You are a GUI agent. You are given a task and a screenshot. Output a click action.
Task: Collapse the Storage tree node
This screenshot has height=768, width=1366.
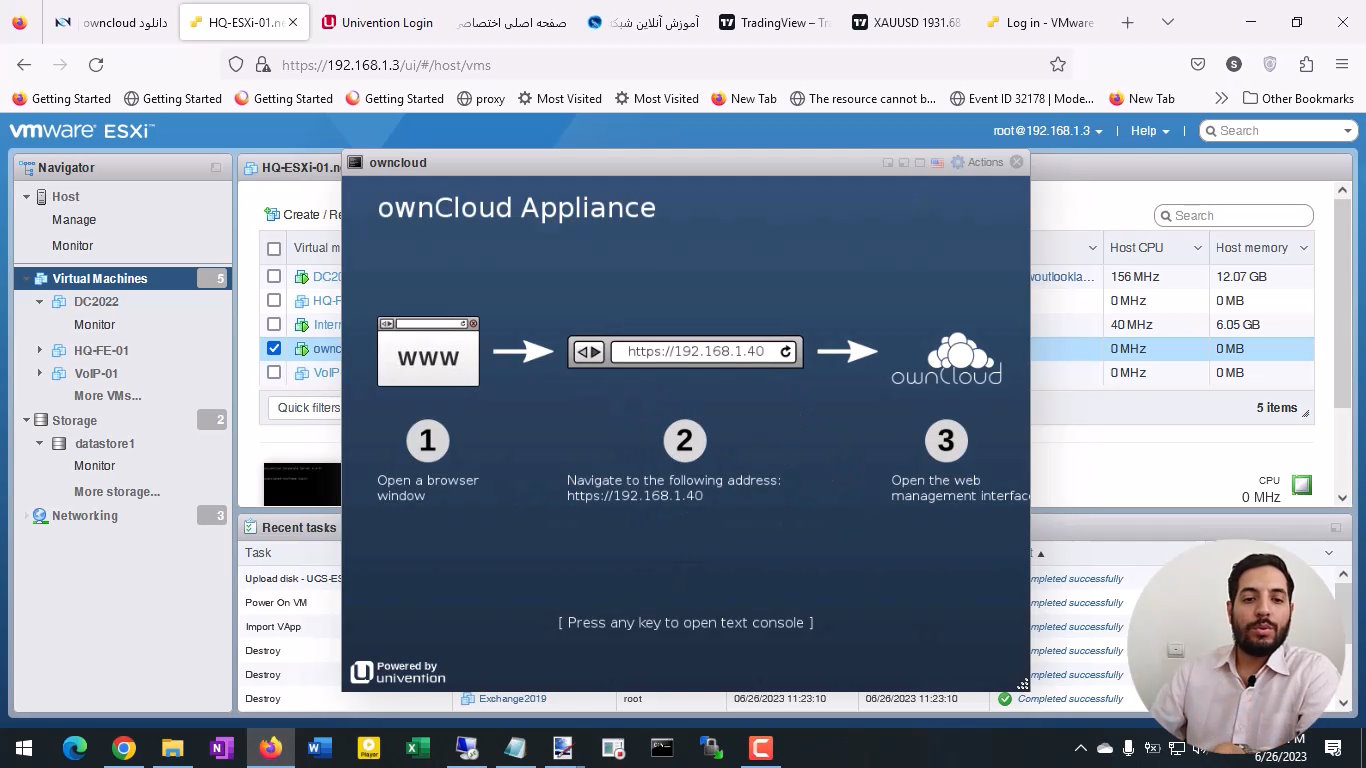(x=26, y=421)
